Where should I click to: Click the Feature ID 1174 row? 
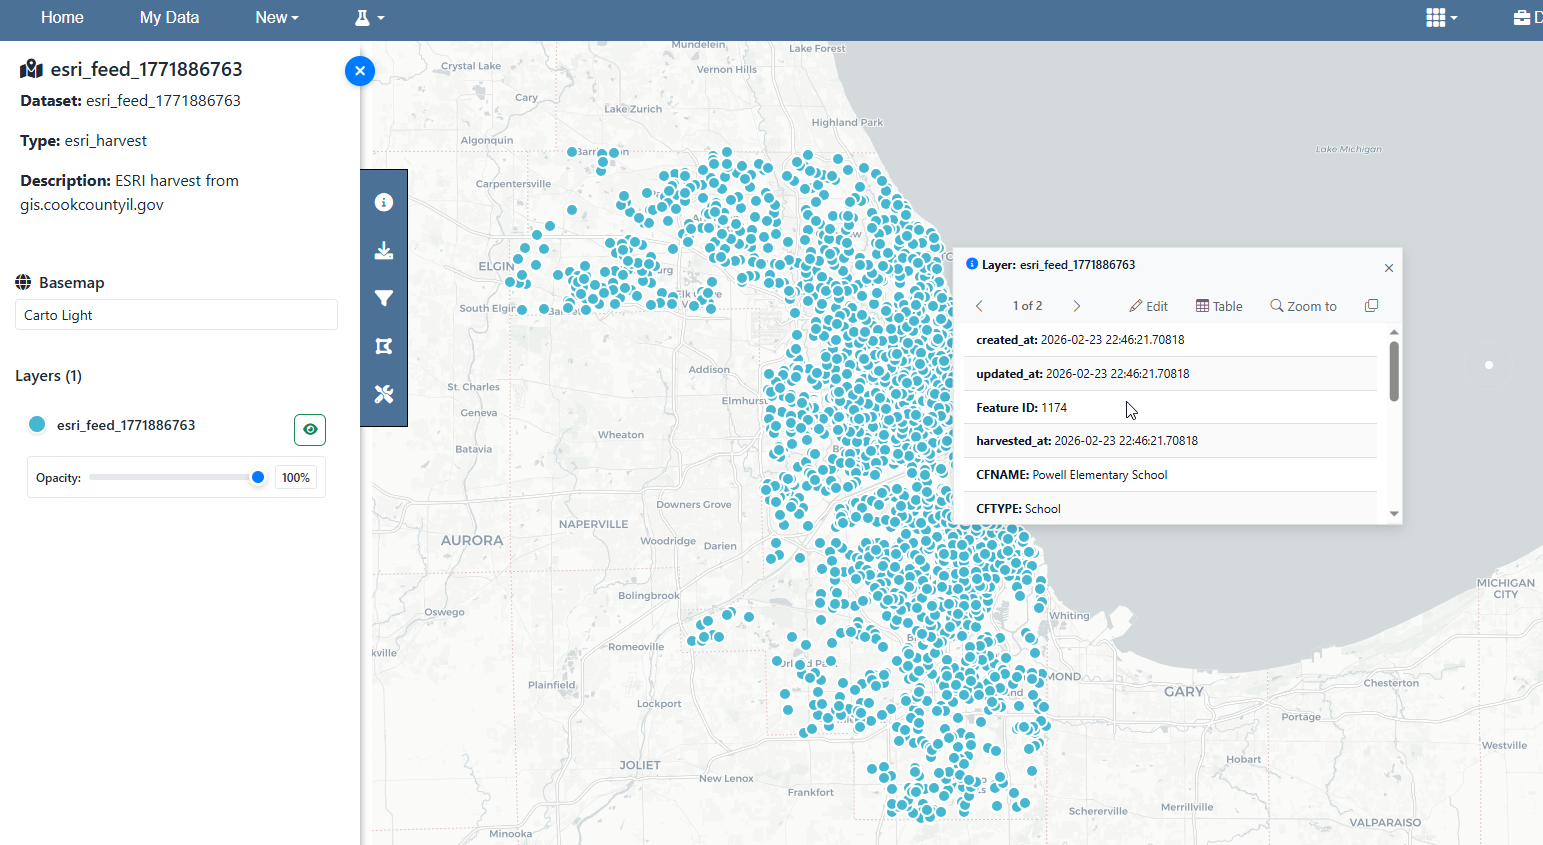pos(1170,407)
